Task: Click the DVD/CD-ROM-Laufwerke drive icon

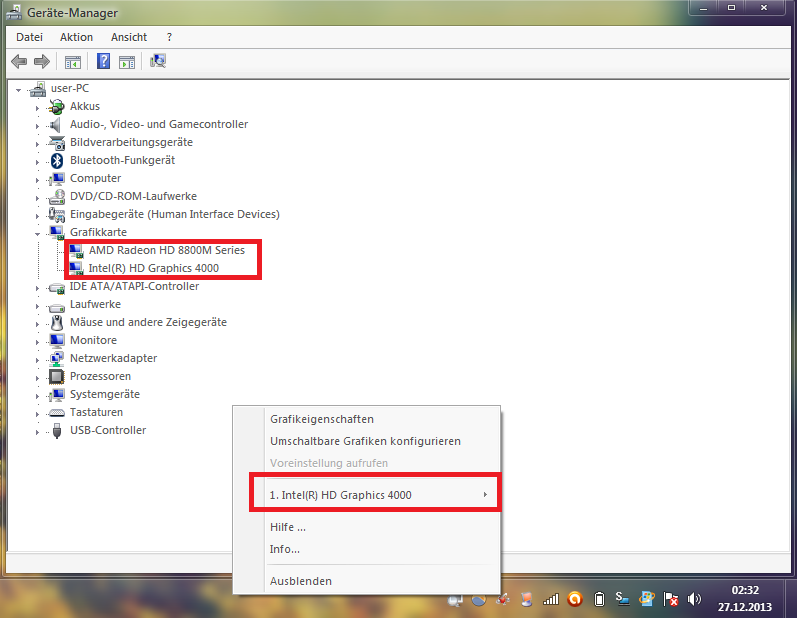Action: (57, 197)
